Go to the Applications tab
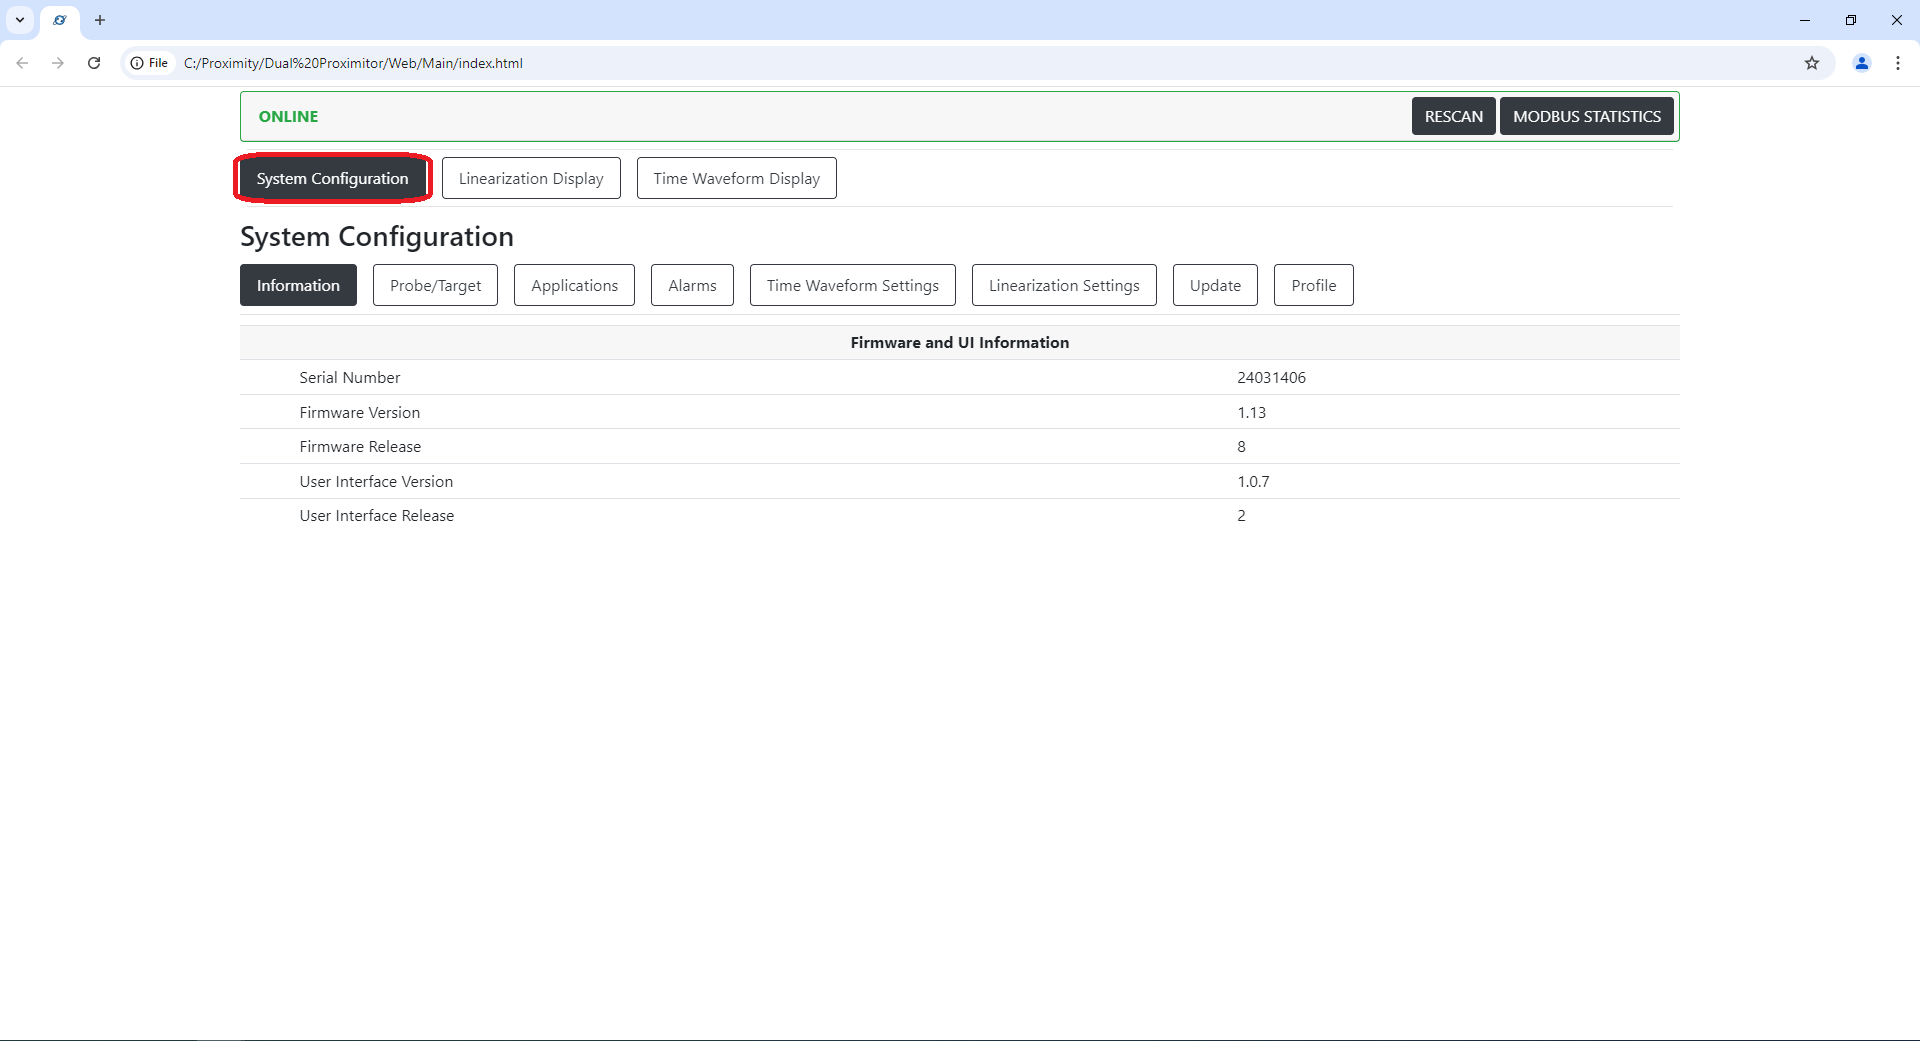1920x1041 pixels. tap(575, 285)
